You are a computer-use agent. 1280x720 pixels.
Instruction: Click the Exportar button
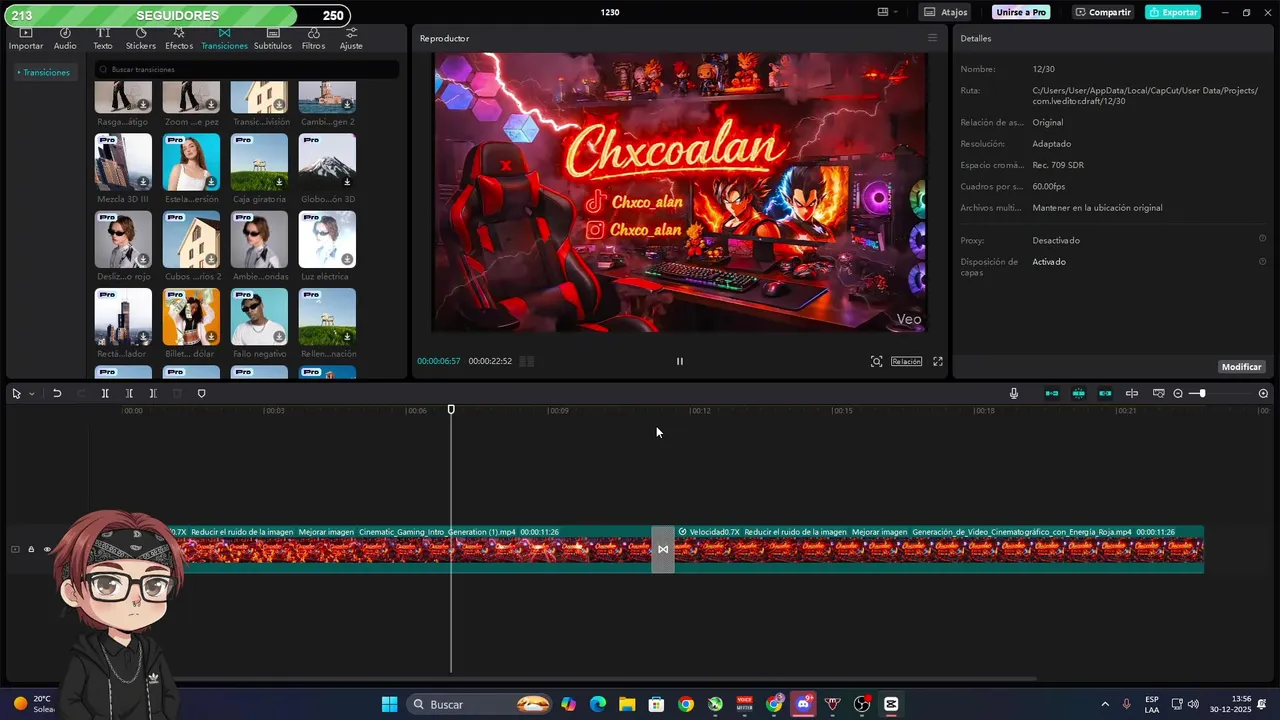pyautogui.click(x=1173, y=12)
